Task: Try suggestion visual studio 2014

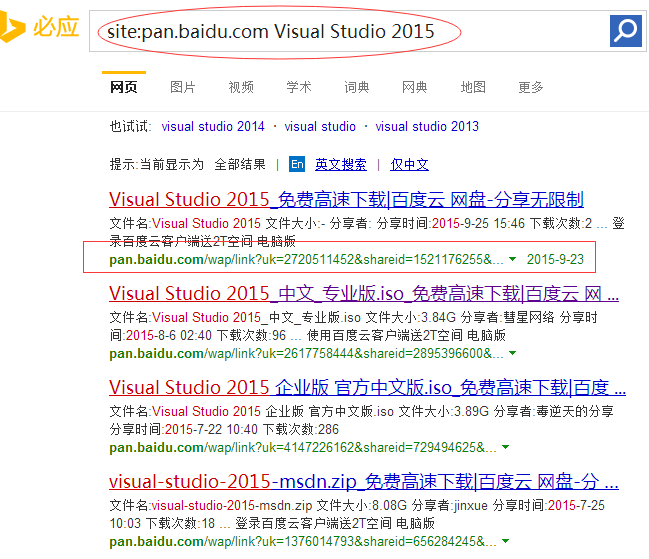Action: [x=213, y=126]
